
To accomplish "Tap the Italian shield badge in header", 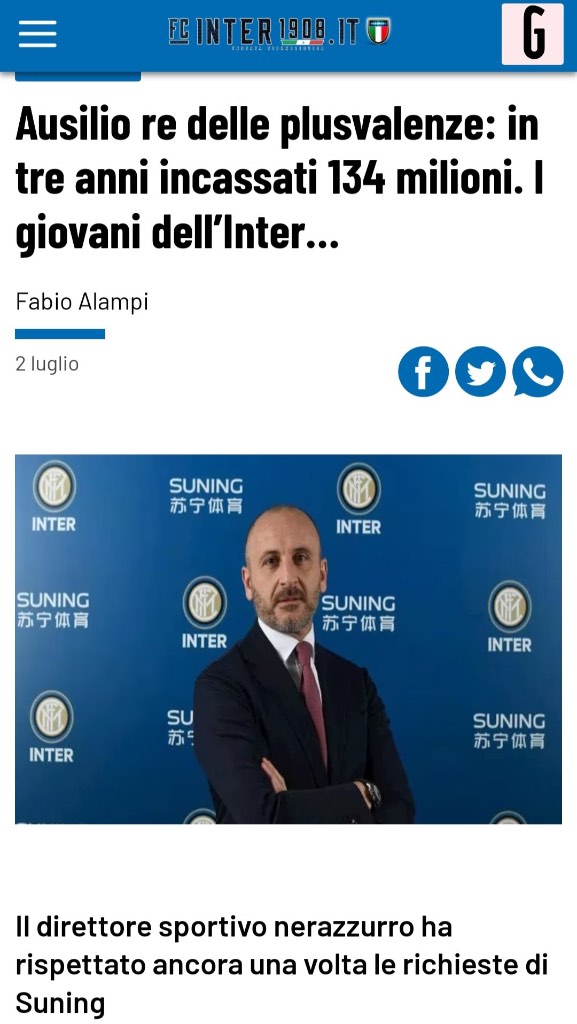I will pyautogui.click(x=378, y=31).
